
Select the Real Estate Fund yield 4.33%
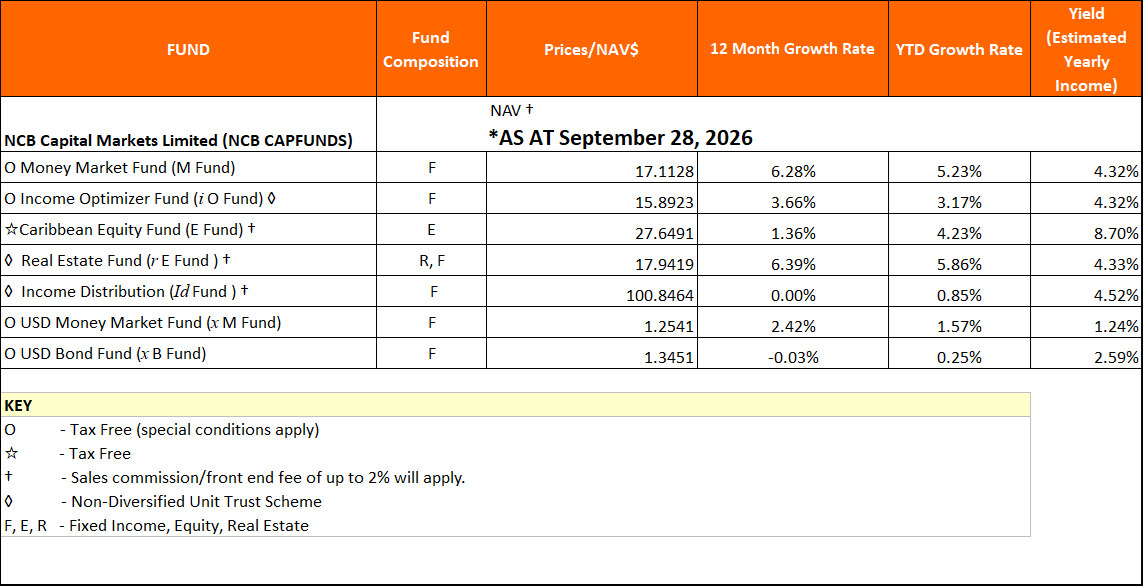tap(1117, 265)
